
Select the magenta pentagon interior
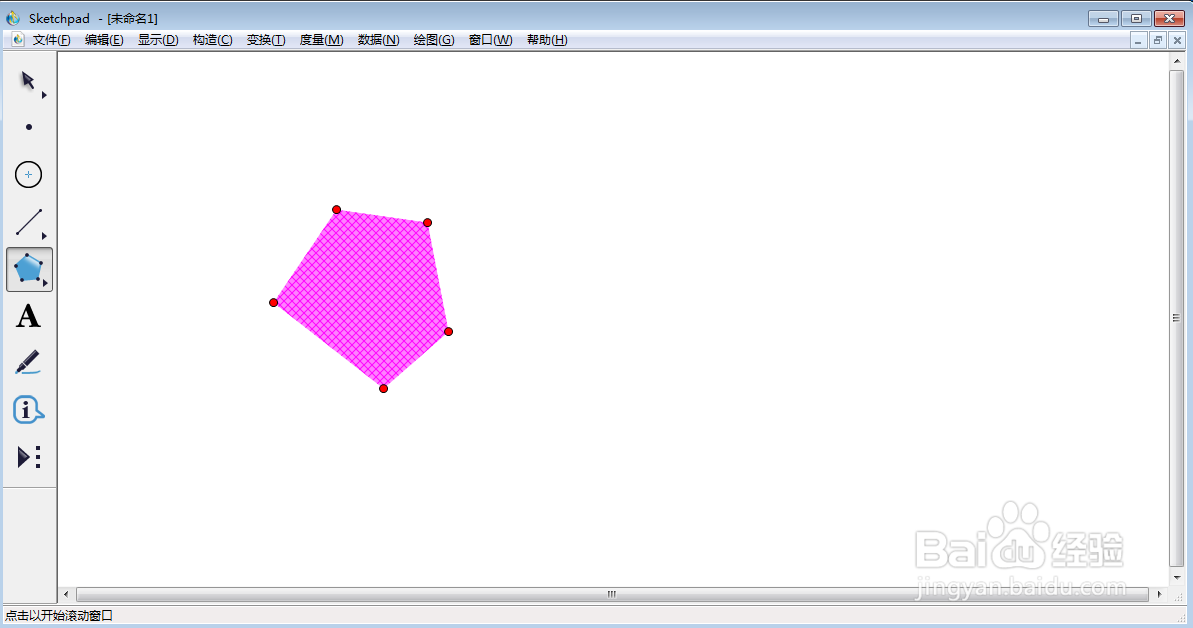coord(369,297)
